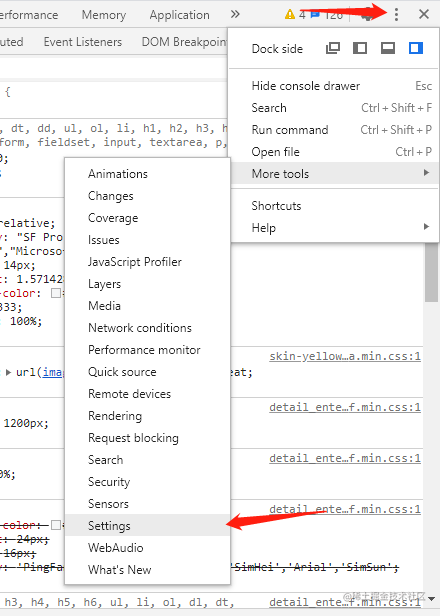The image size is (440, 616).
Task: Open Changes from More tools
Action: tap(148, 196)
